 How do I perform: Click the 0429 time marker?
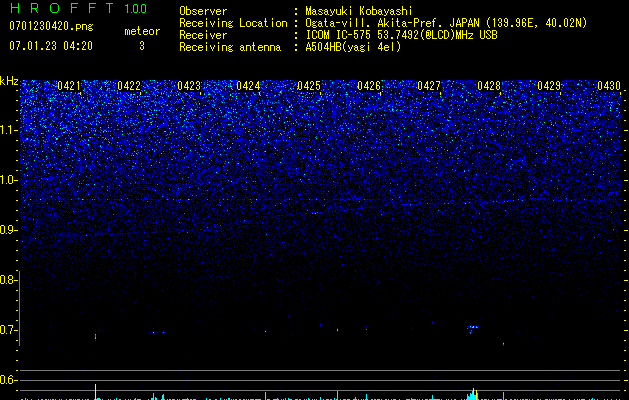tap(549, 86)
